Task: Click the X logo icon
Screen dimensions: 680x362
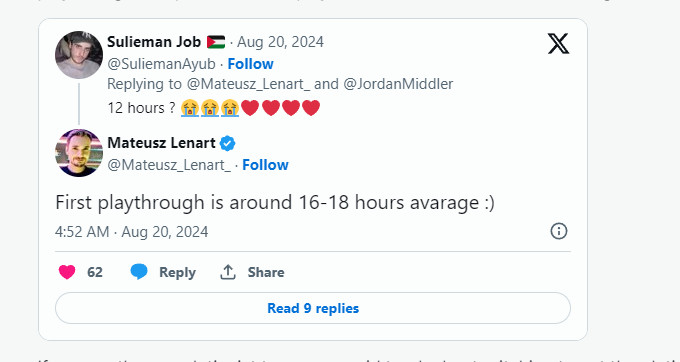Action: 558,43
